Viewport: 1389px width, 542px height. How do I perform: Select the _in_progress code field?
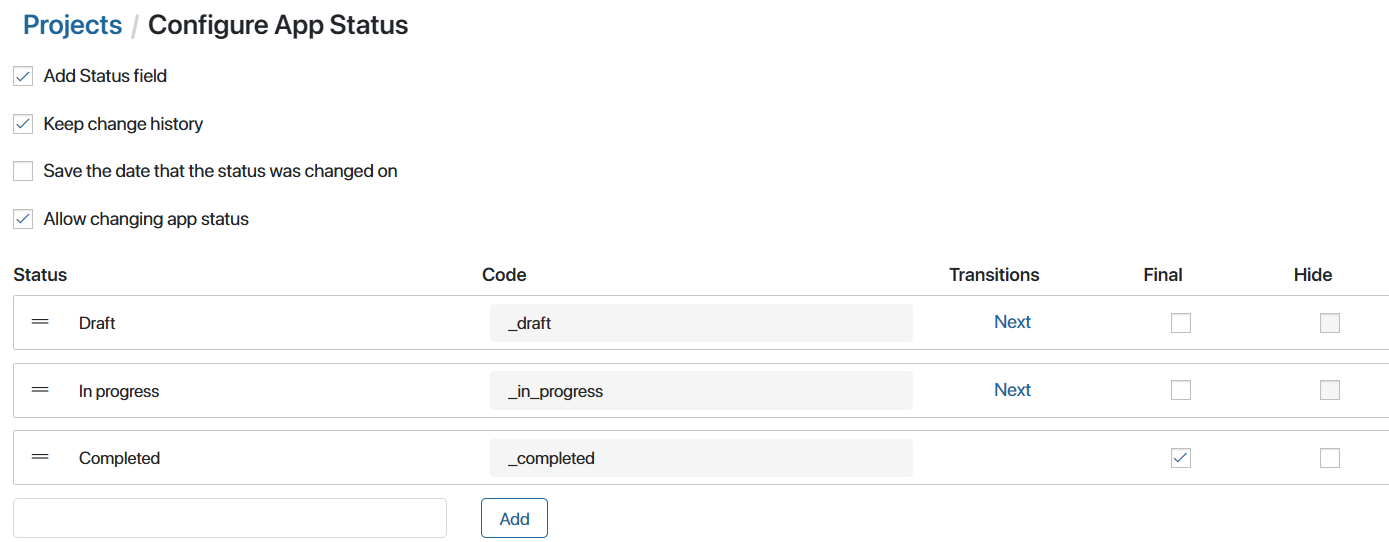coord(701,390)
